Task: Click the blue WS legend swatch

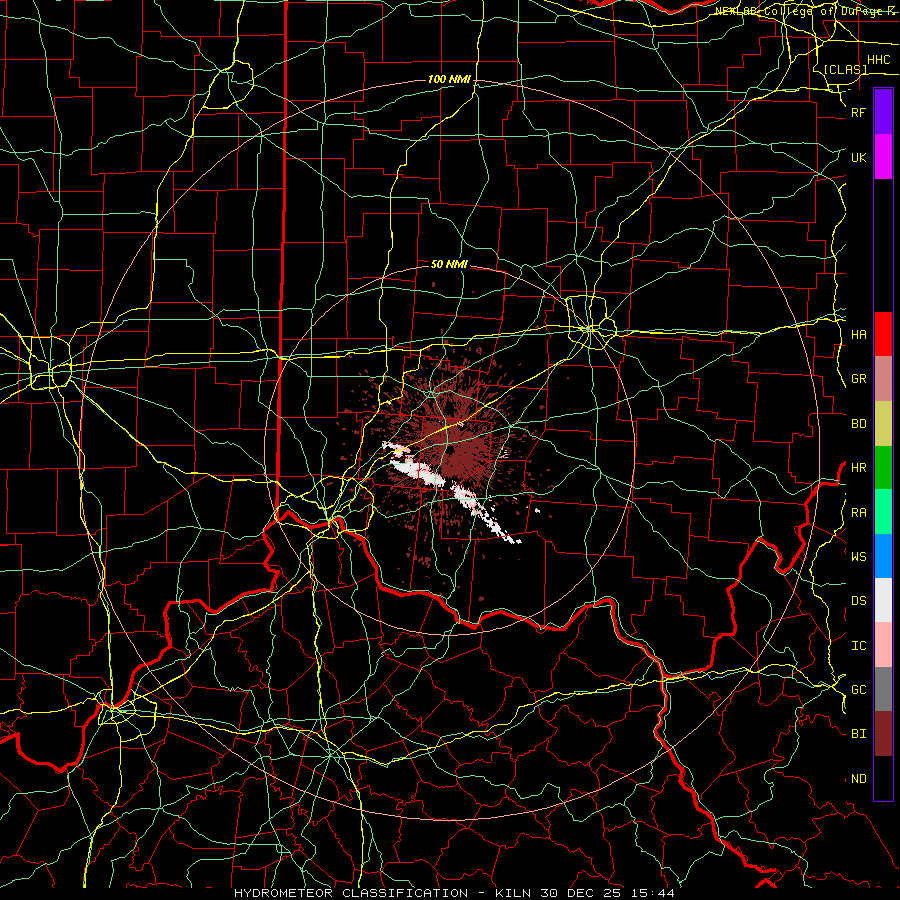Action: click(x=883, y=556)
